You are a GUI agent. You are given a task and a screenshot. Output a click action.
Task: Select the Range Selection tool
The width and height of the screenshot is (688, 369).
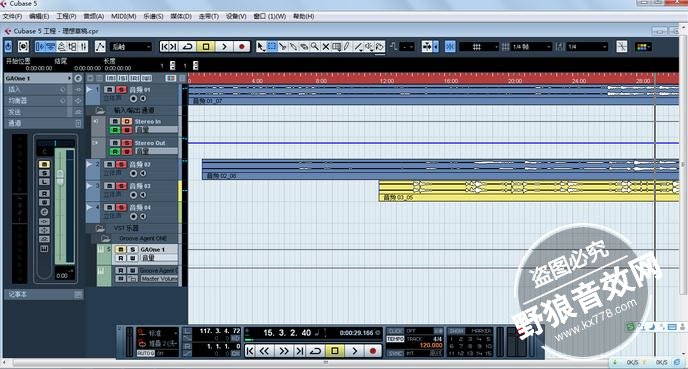point(272,47)
